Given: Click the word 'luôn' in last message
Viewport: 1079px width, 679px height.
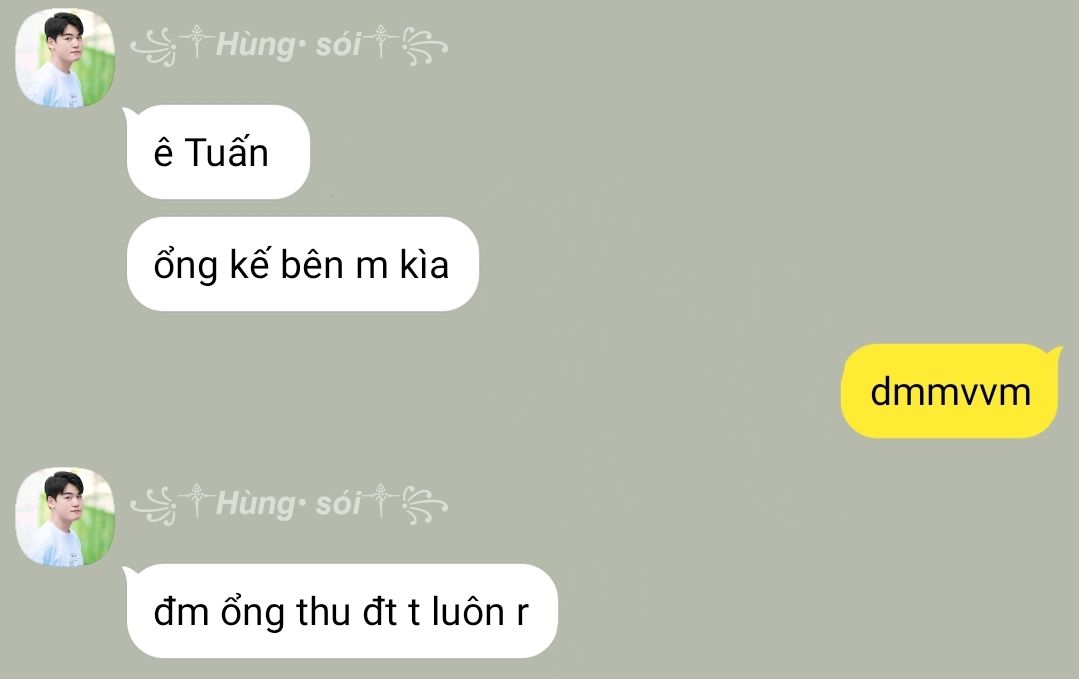Looking at the screenshot, I should pos(469,611).
